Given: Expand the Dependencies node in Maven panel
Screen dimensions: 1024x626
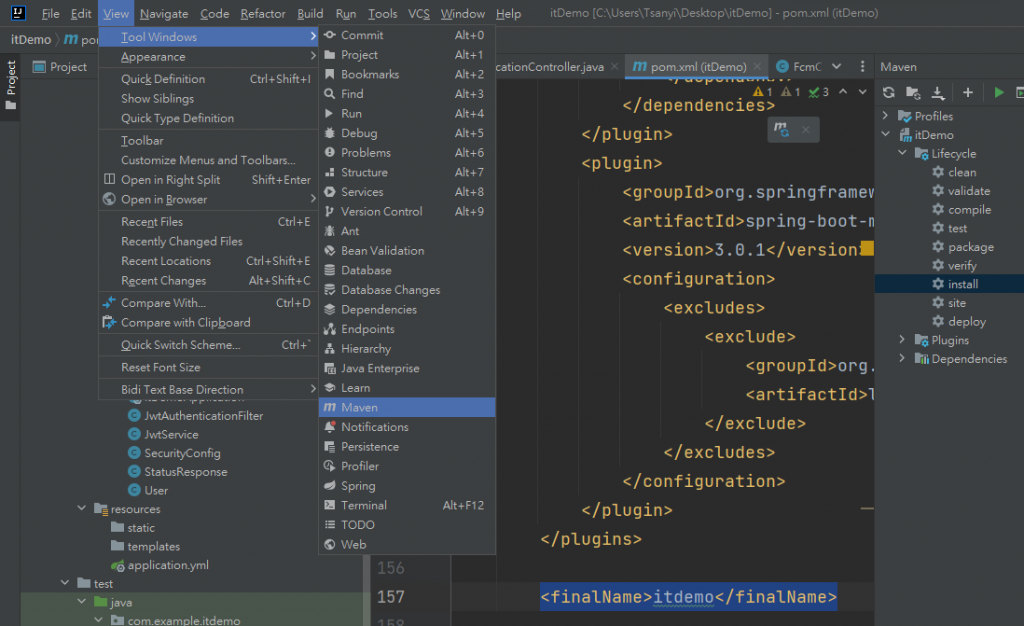Looking at the screenshot, I should coord(903,358).
